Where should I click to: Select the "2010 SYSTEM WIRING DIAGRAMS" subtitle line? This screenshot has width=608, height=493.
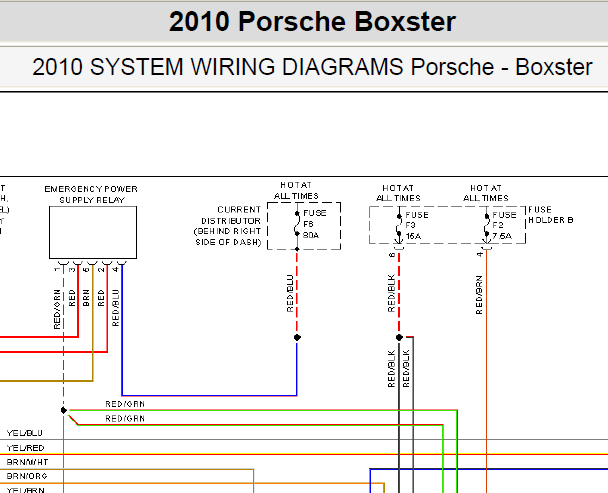click(312, 67)
